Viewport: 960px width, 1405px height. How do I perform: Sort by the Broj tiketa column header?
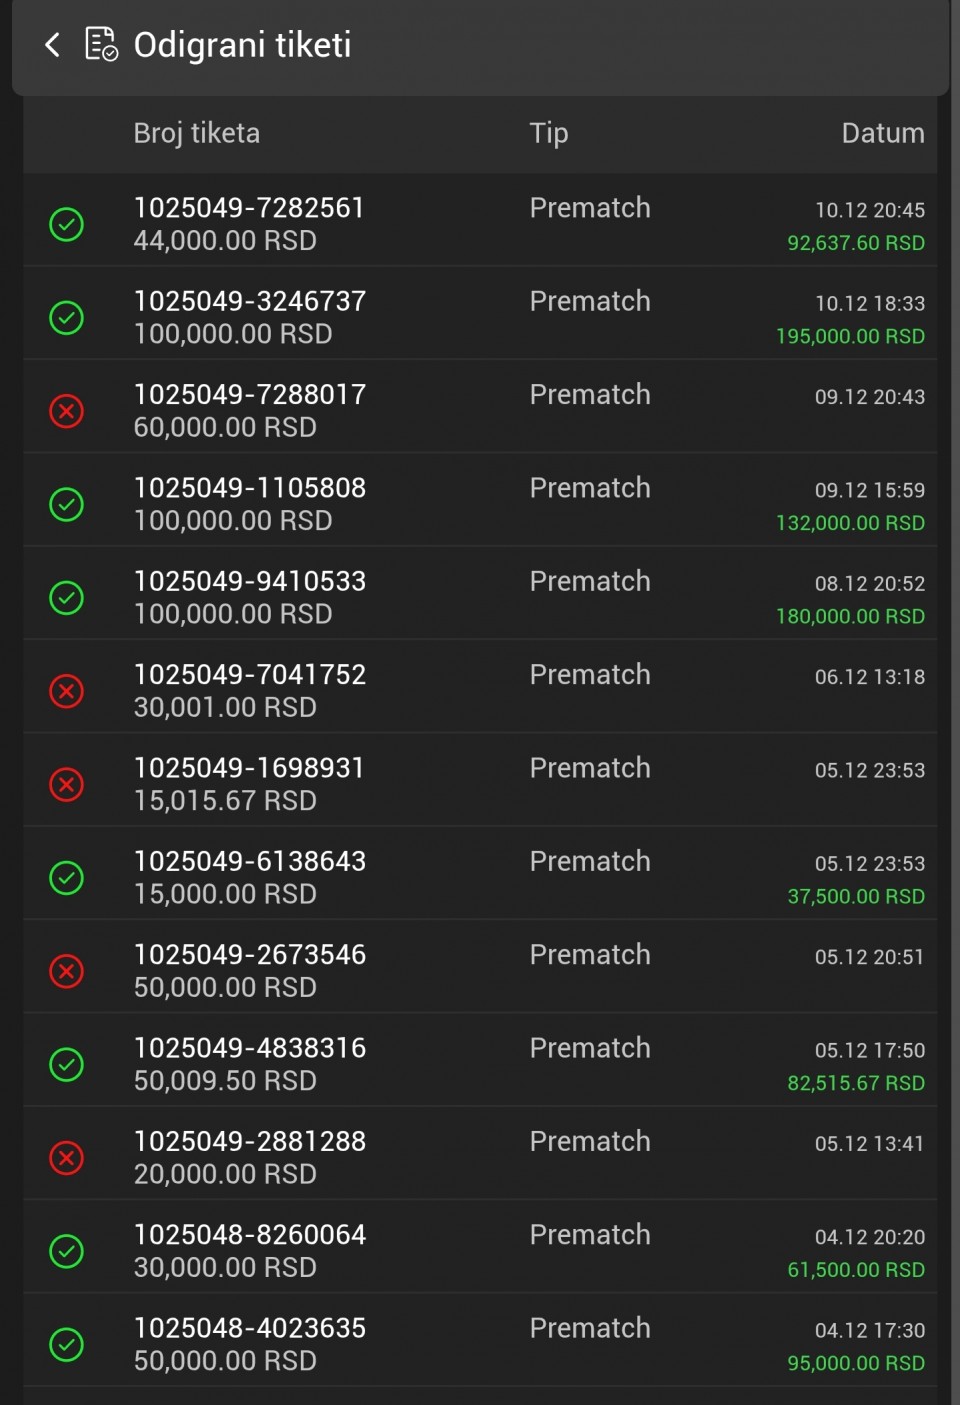pyautogui.click(x=197, y=133)
